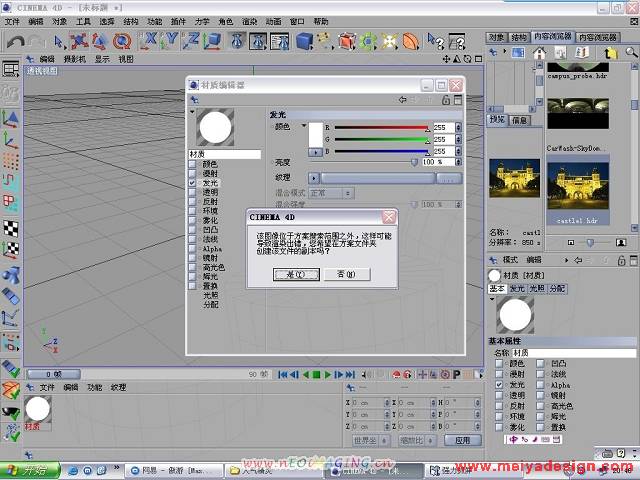
Task: Click the home icon in content browser
Action: click(x=540, y=52)
